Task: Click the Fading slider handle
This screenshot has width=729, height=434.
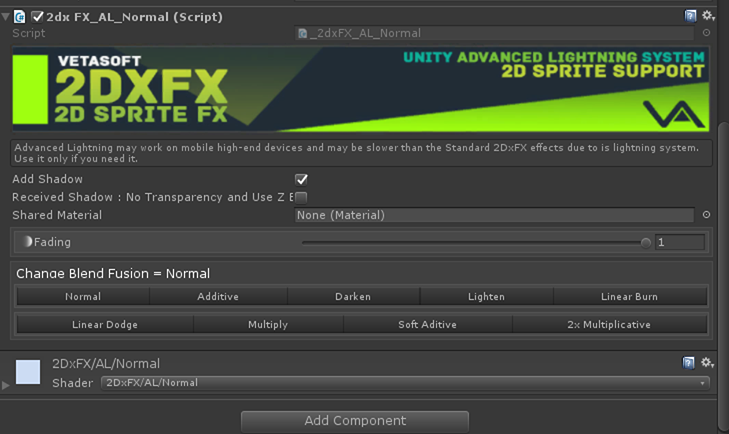Action: pyautogui.click(x=645, y=242)
